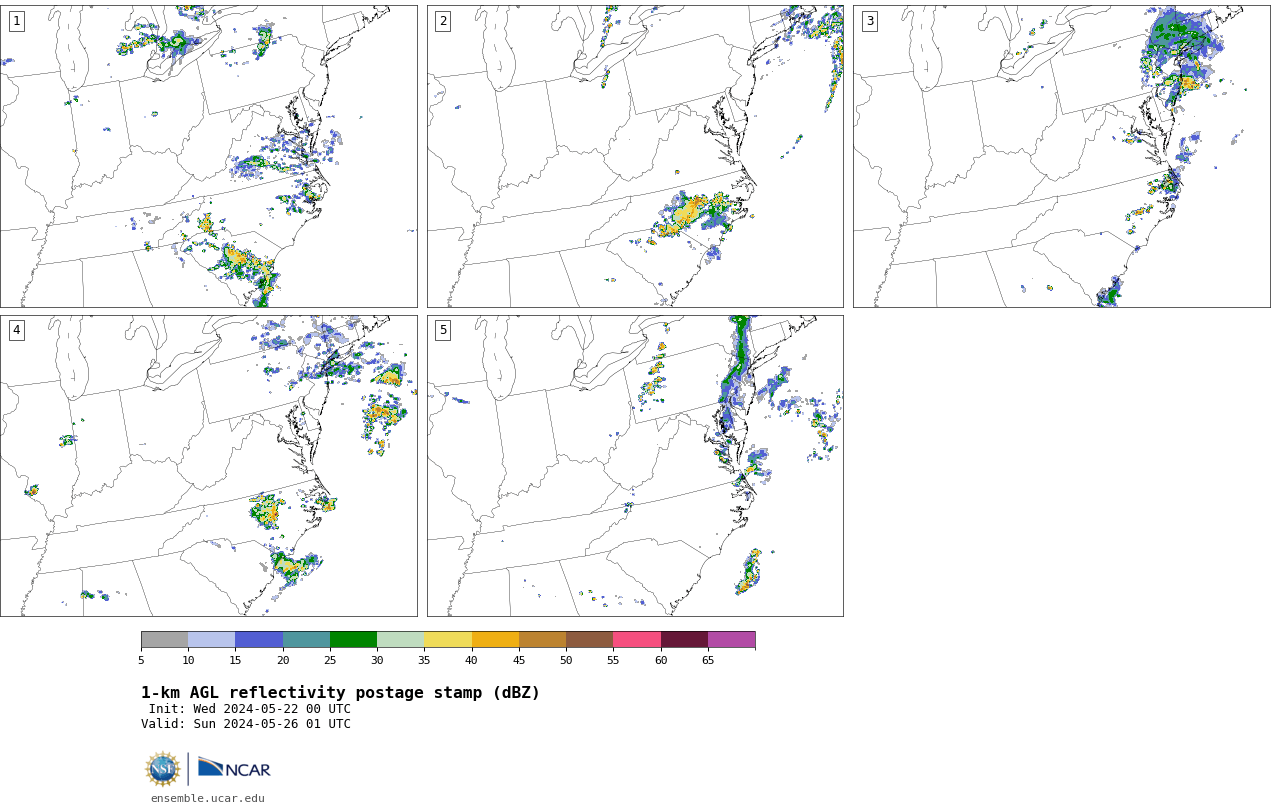This screenshot has height=809, width=1280.
Task: Click the orange 40-45 dBZ swatch
Action: [x=495, y=640]
